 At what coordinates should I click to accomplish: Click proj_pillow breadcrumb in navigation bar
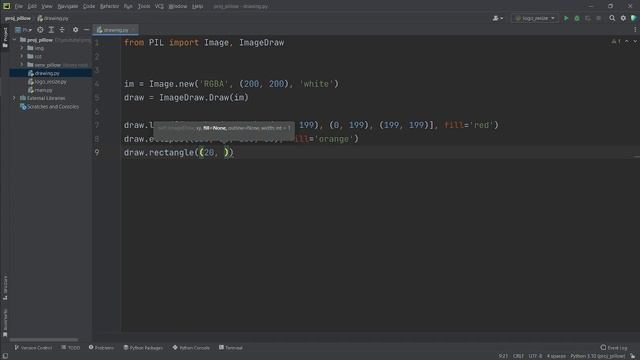click(x=18, y=18)
